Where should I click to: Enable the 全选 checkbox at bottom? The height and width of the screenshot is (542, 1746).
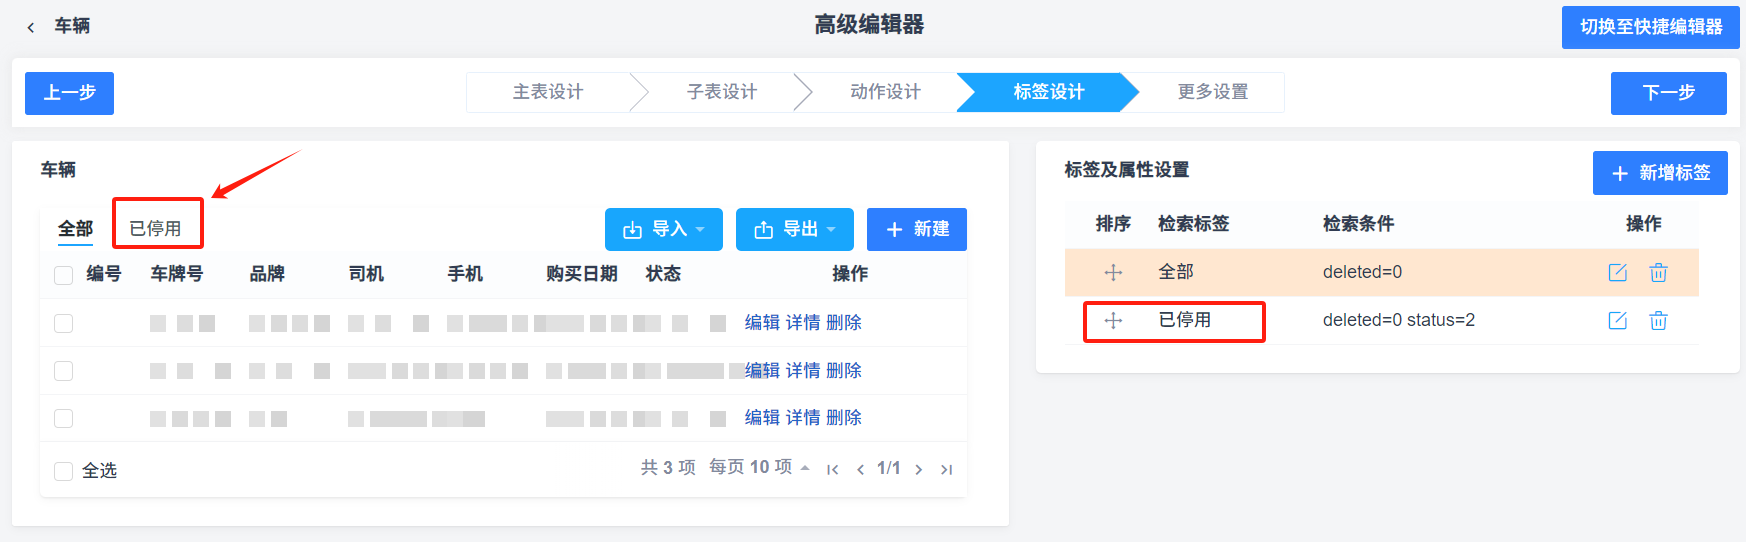pos(64,471)
